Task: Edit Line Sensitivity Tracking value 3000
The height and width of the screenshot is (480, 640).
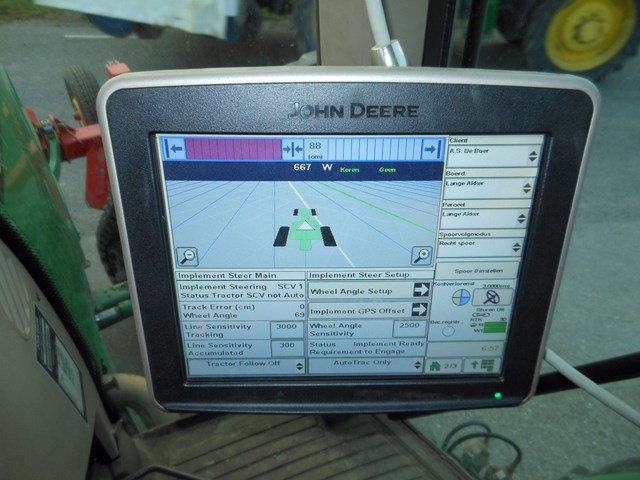Action: point(285,327)
